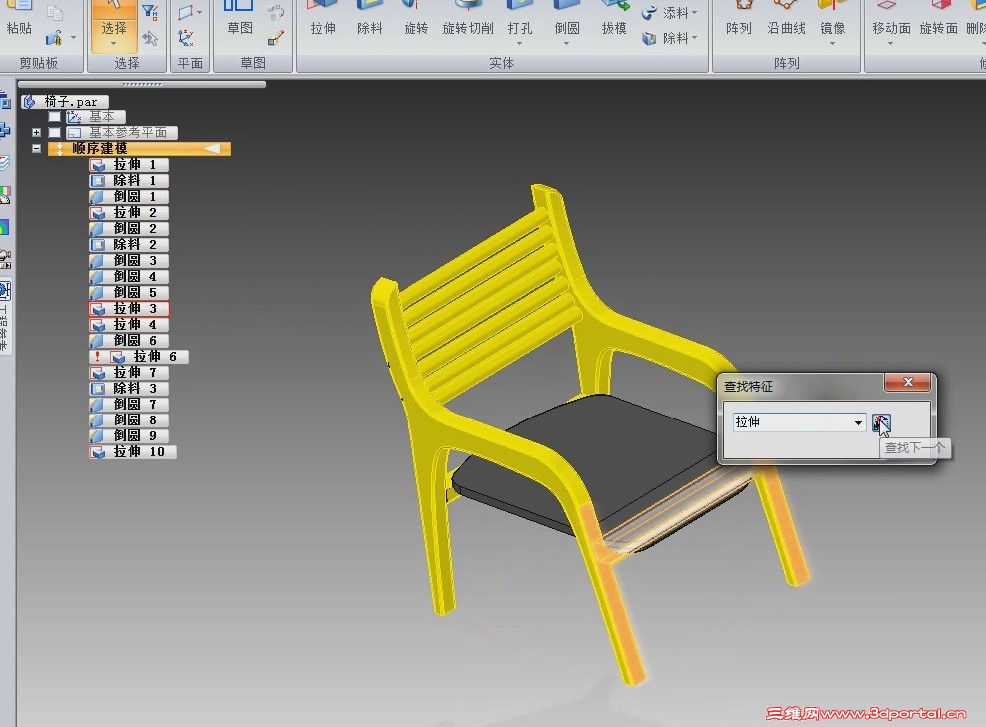
Task: Close the 查找特征 dialog
Action: [x=907, y=382]
